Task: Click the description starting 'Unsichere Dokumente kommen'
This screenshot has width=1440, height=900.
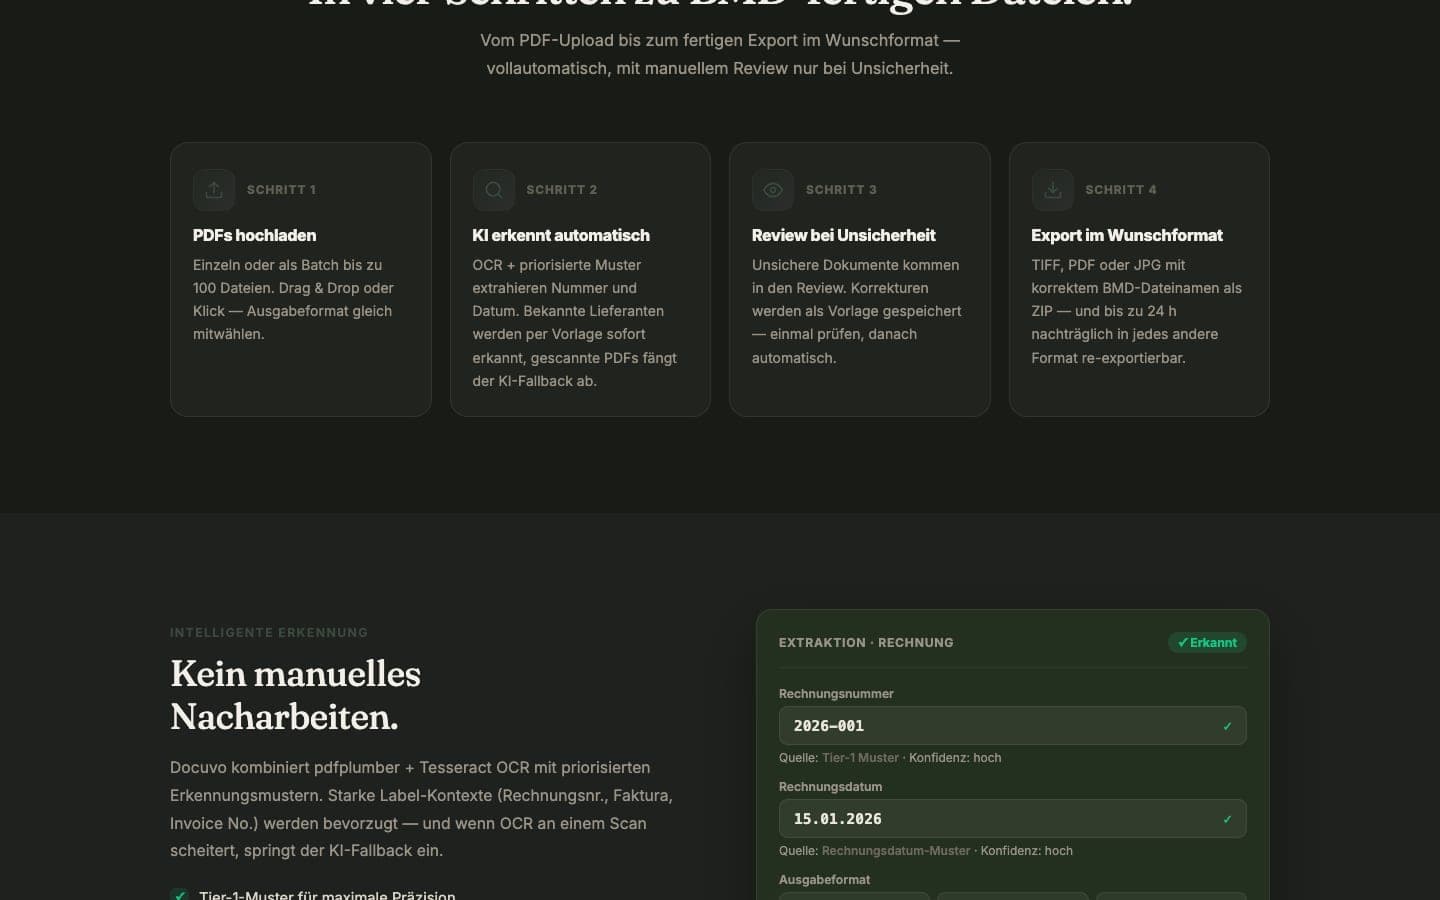Action: (x=856, y=311)
